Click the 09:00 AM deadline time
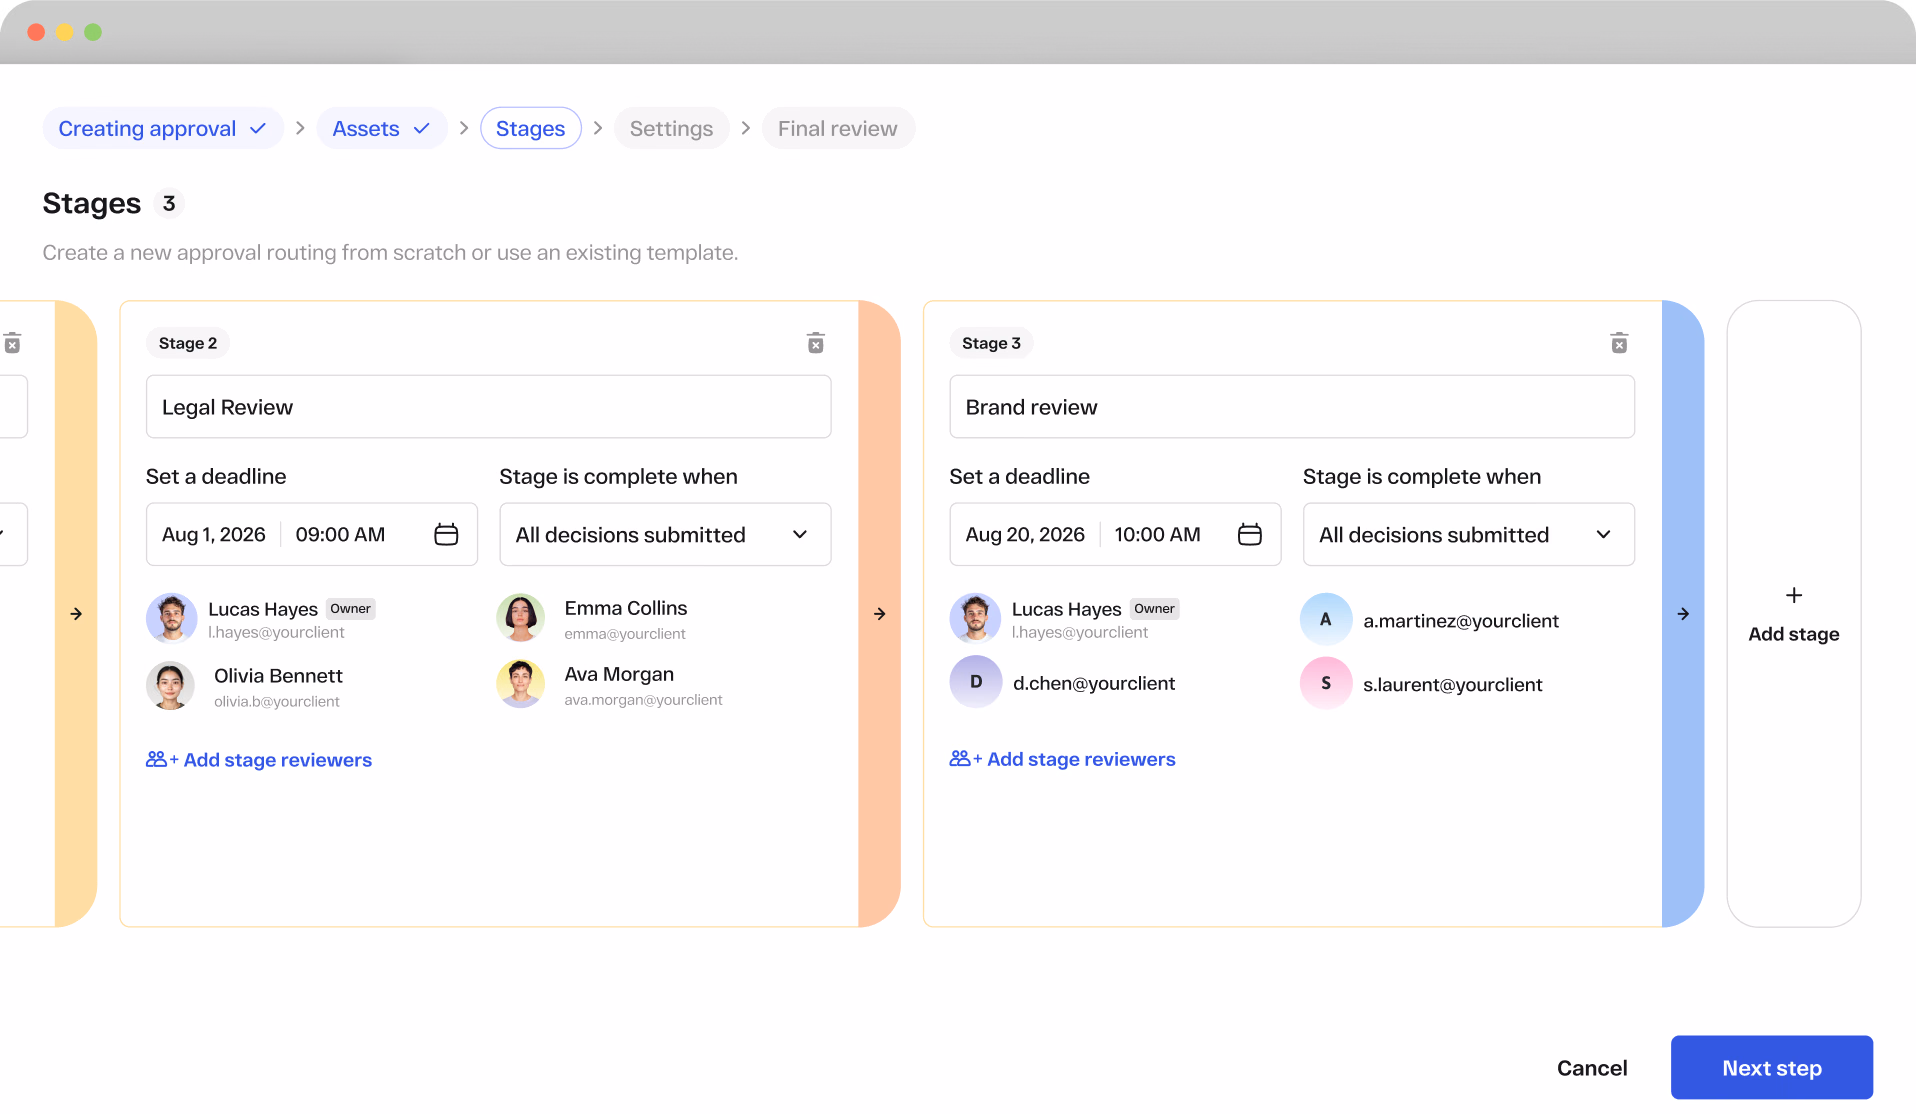1916x1114 pixels. tap(340, 534)
